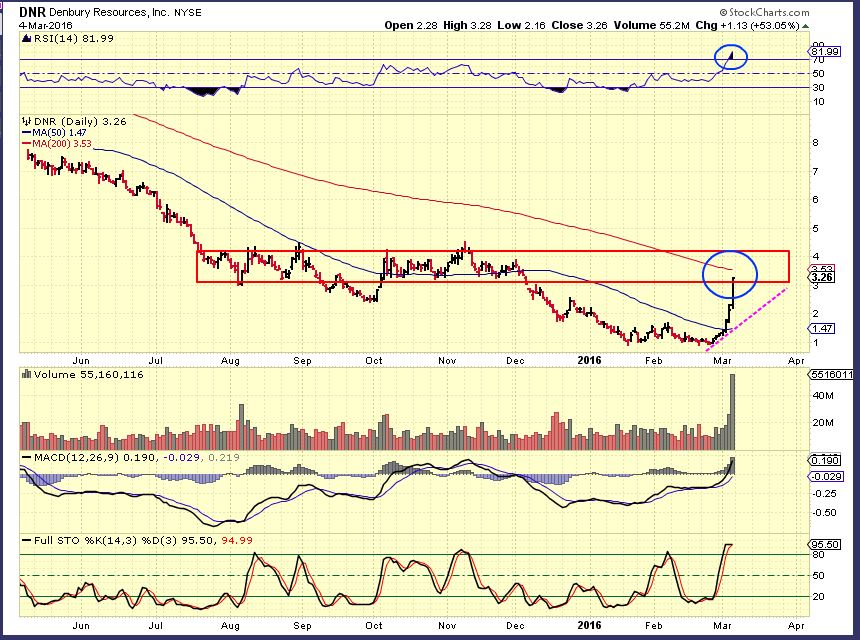Click the Denbury Resources, Inc. company name
This screenshot has width=860, height=640.
tap(110, 13)
